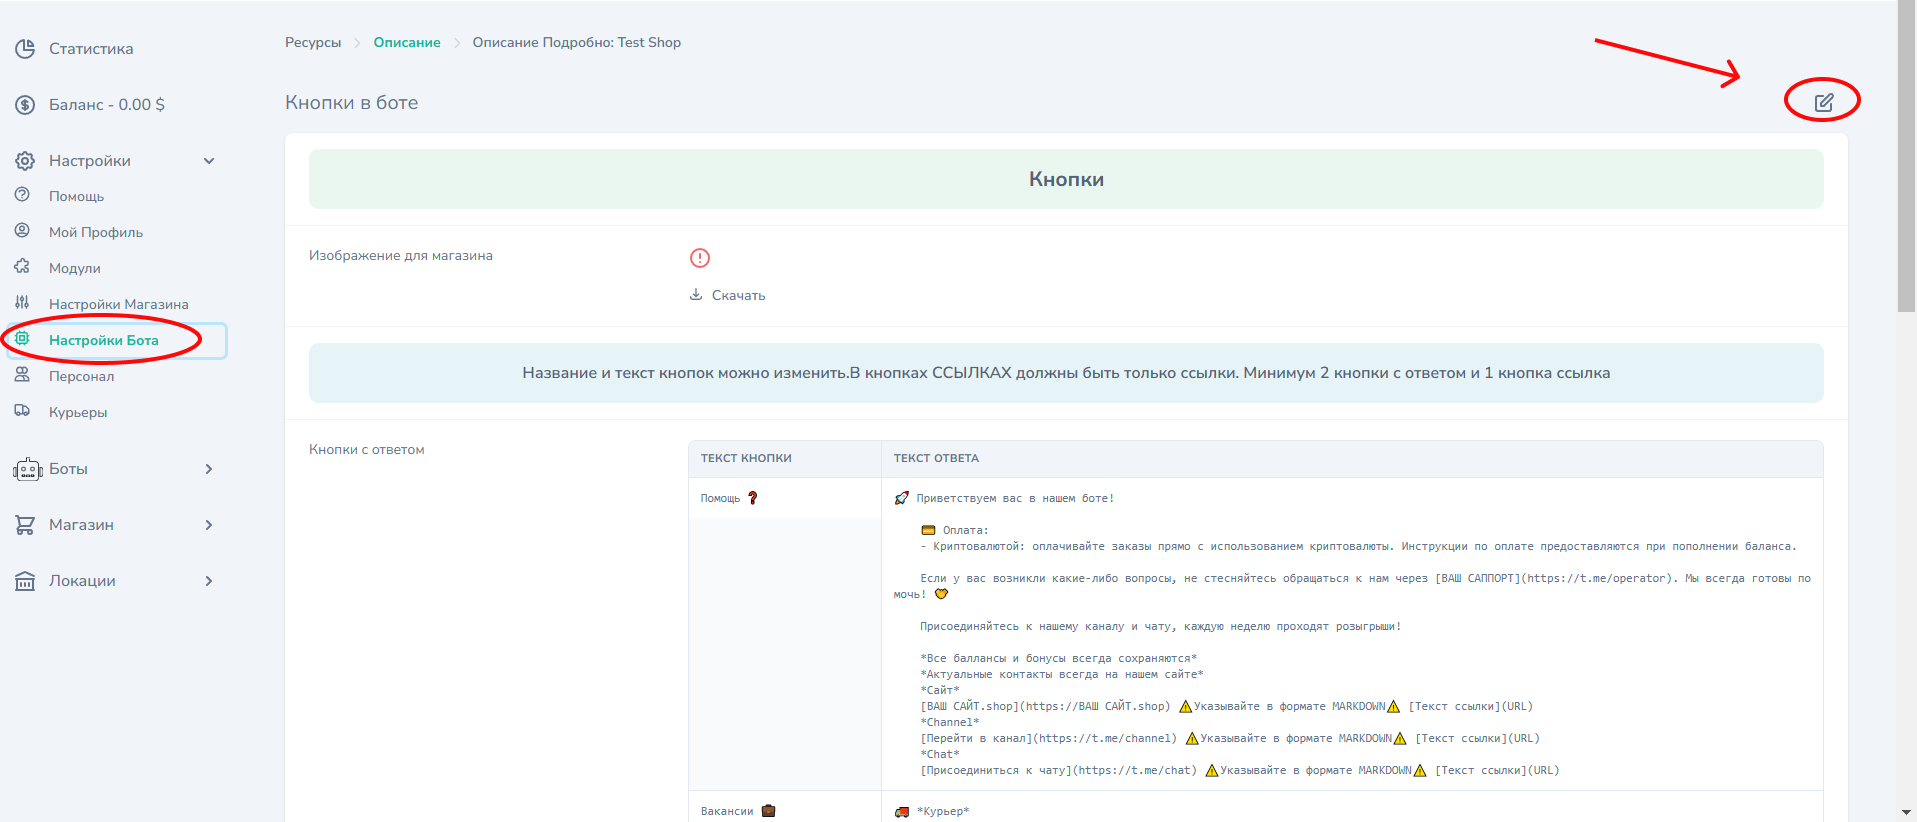
Task: Open Курьеры page
Action: 78,412
